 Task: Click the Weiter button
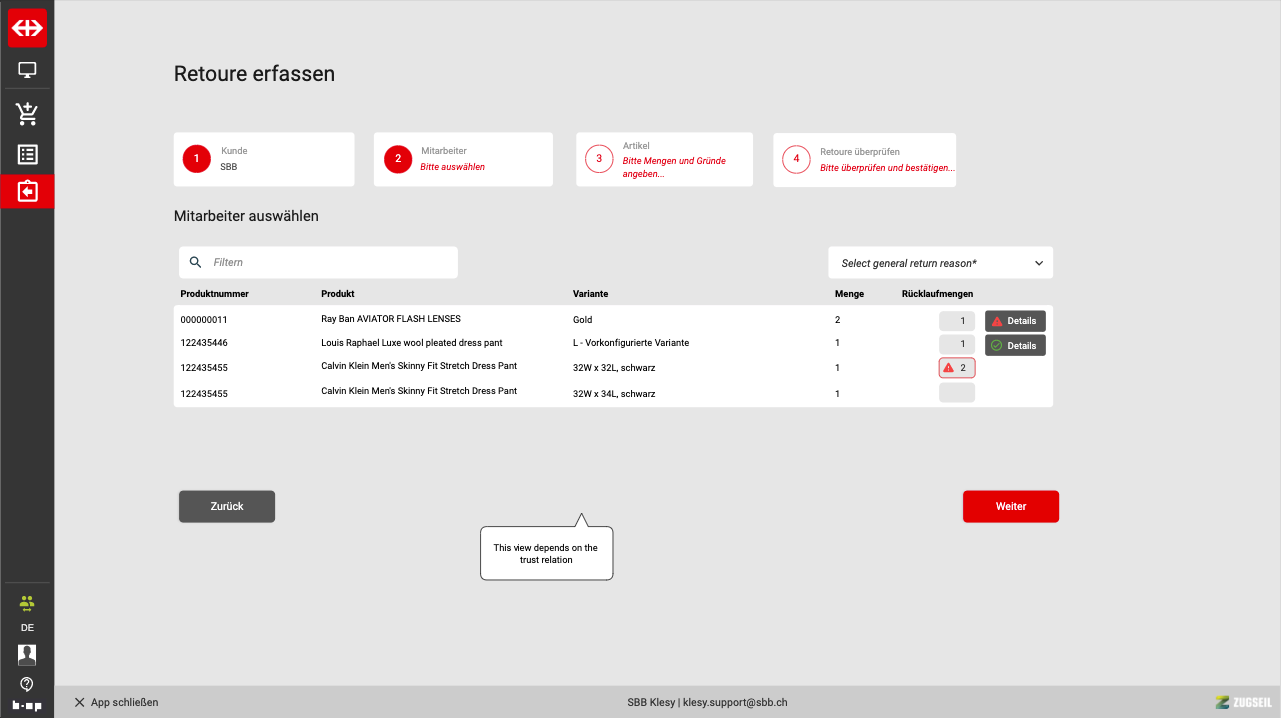[x=1010, y=507]
